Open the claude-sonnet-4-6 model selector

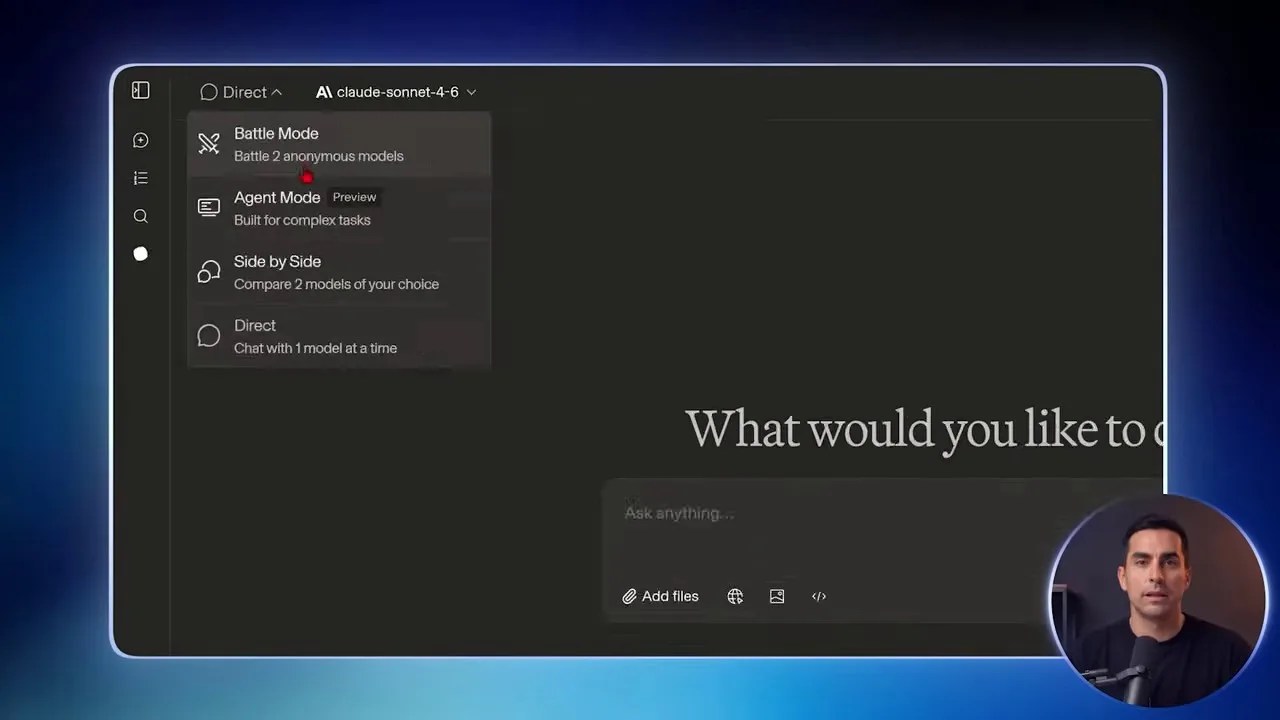coord(396,92)
